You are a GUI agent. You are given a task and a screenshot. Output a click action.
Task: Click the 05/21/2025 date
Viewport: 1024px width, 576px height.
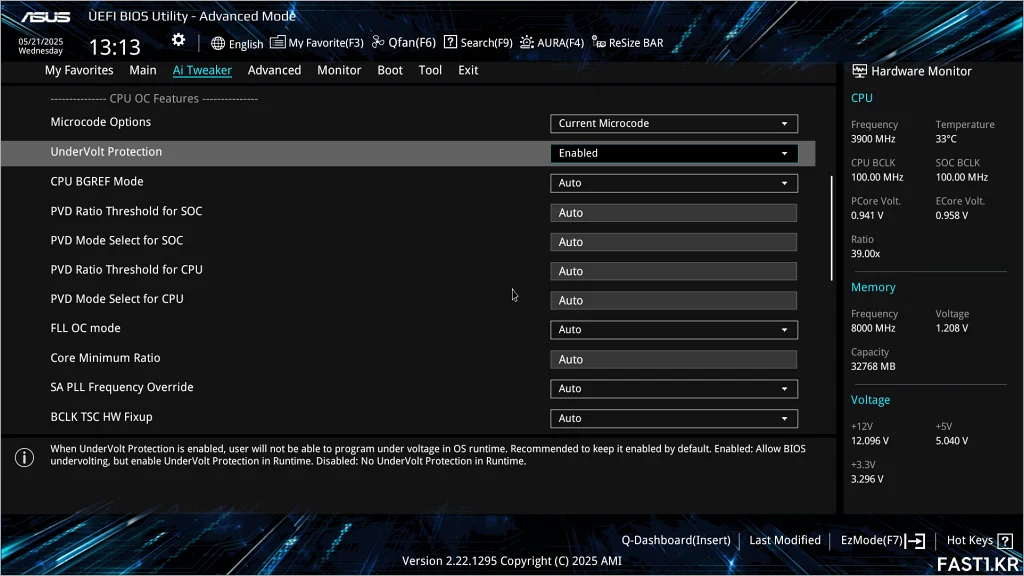[40, 41]
